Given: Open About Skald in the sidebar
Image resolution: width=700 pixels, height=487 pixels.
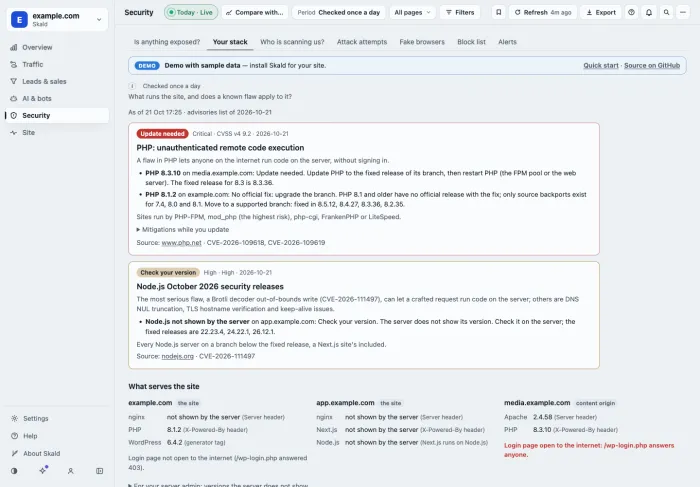Looking at the screenshot, I should click(57, 453).
